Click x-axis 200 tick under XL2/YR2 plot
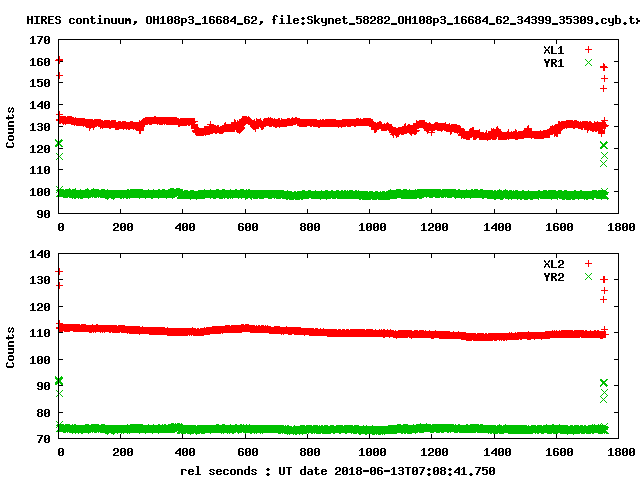This screenshot has width=640, height=480. tap(123, 452)
